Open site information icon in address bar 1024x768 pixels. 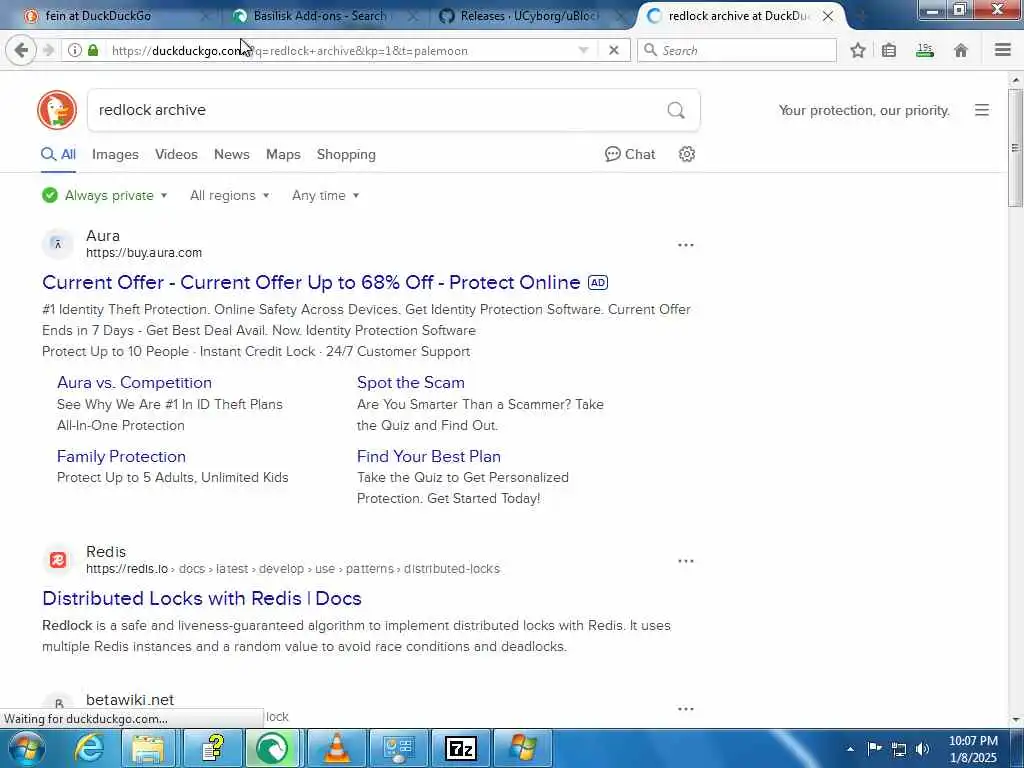[x=74, y=50]
